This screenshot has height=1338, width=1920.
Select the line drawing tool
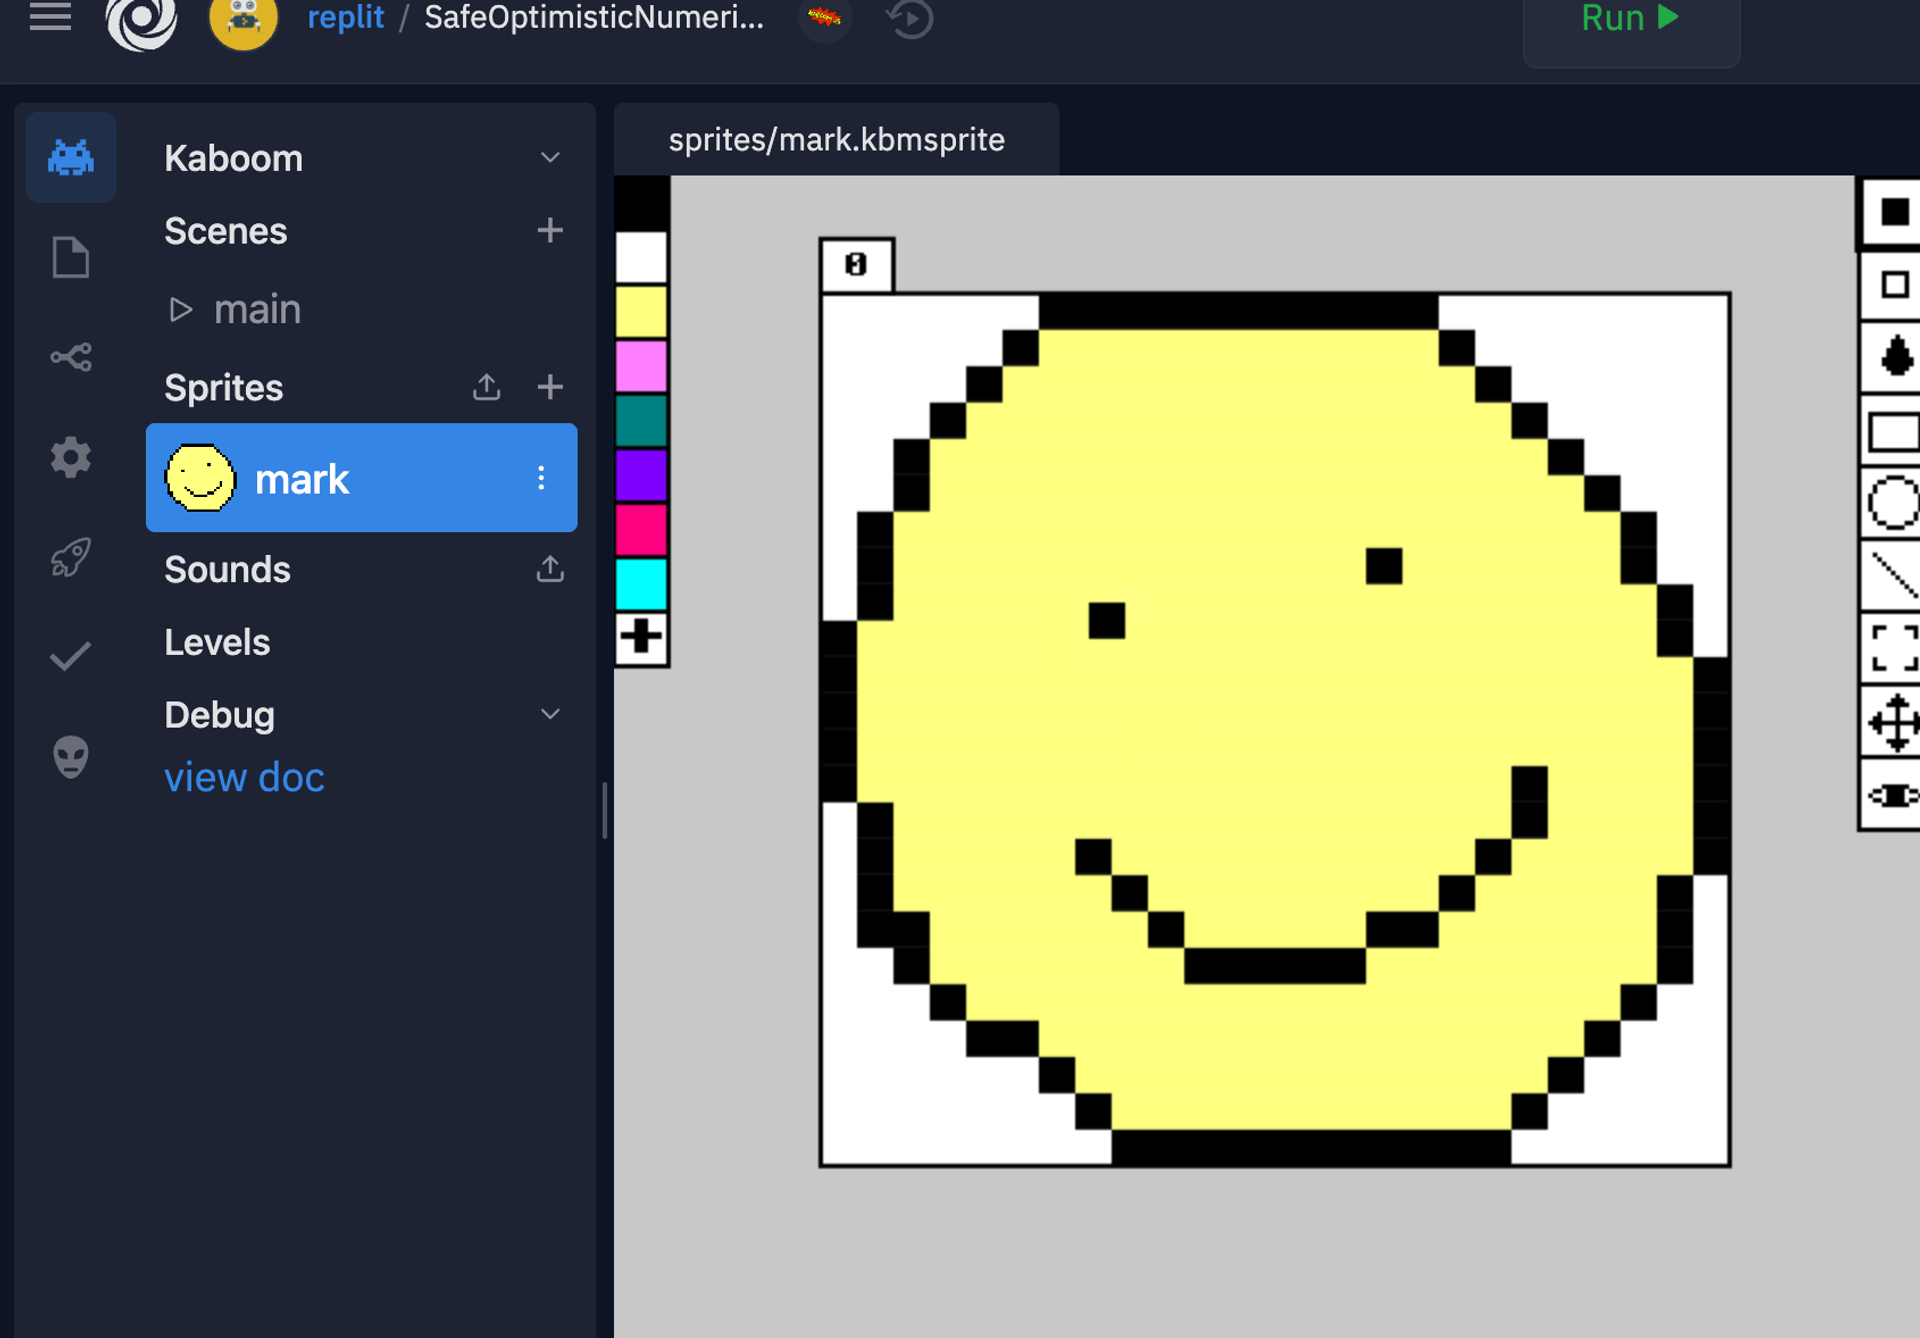1894,576
